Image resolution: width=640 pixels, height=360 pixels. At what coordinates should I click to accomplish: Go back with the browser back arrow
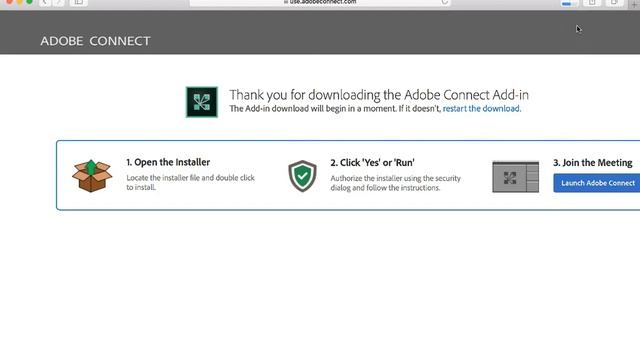coord(44,2)
